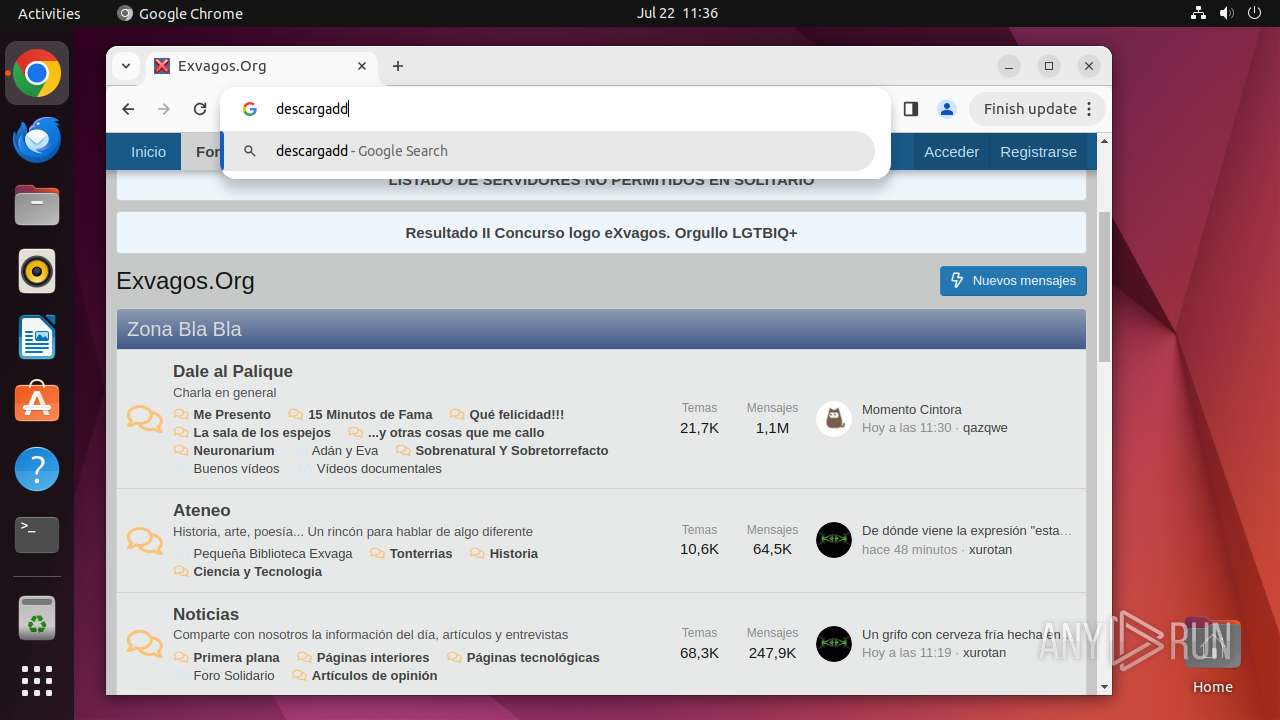This screenshot has width=1280, height=720.
Task: Open Ubuntu Software from the dock
Action: pos(37,403)
